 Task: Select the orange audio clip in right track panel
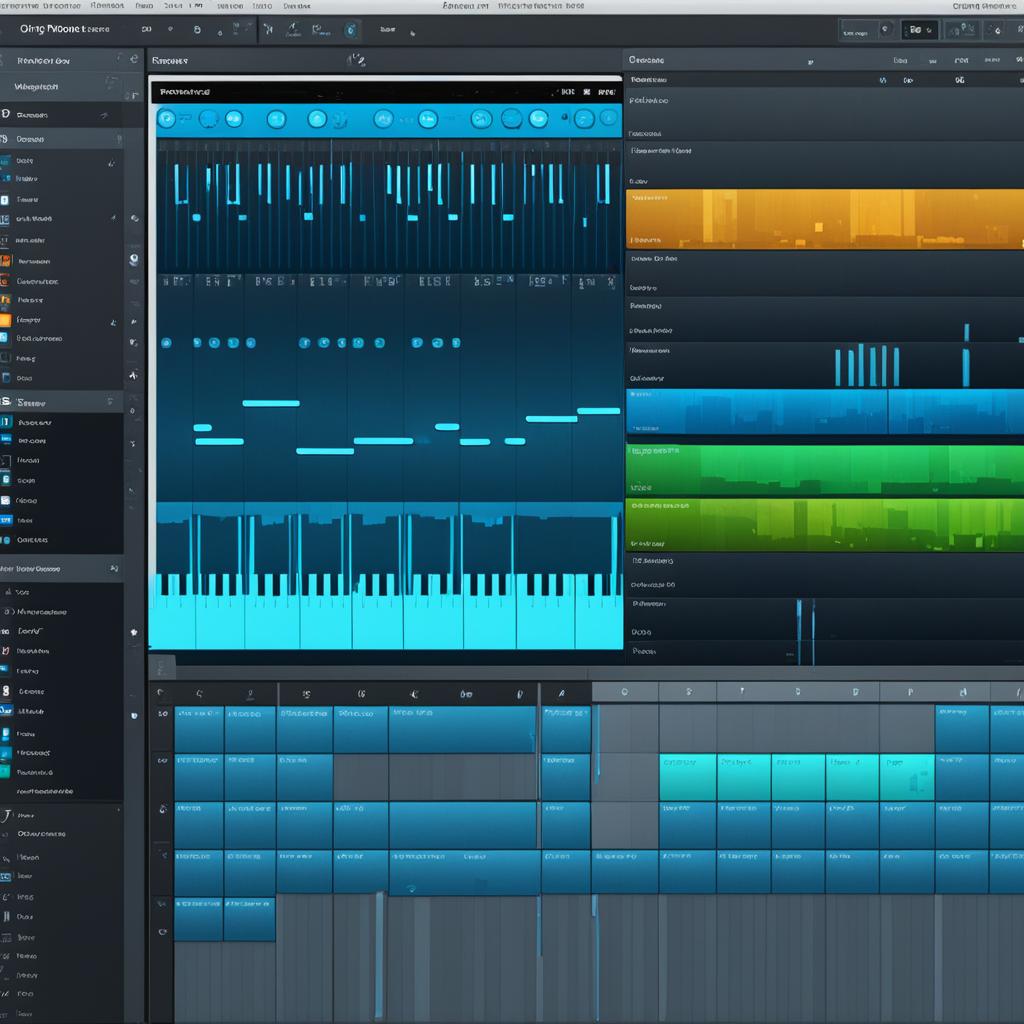pyautogui.click(x=825, y=219)
